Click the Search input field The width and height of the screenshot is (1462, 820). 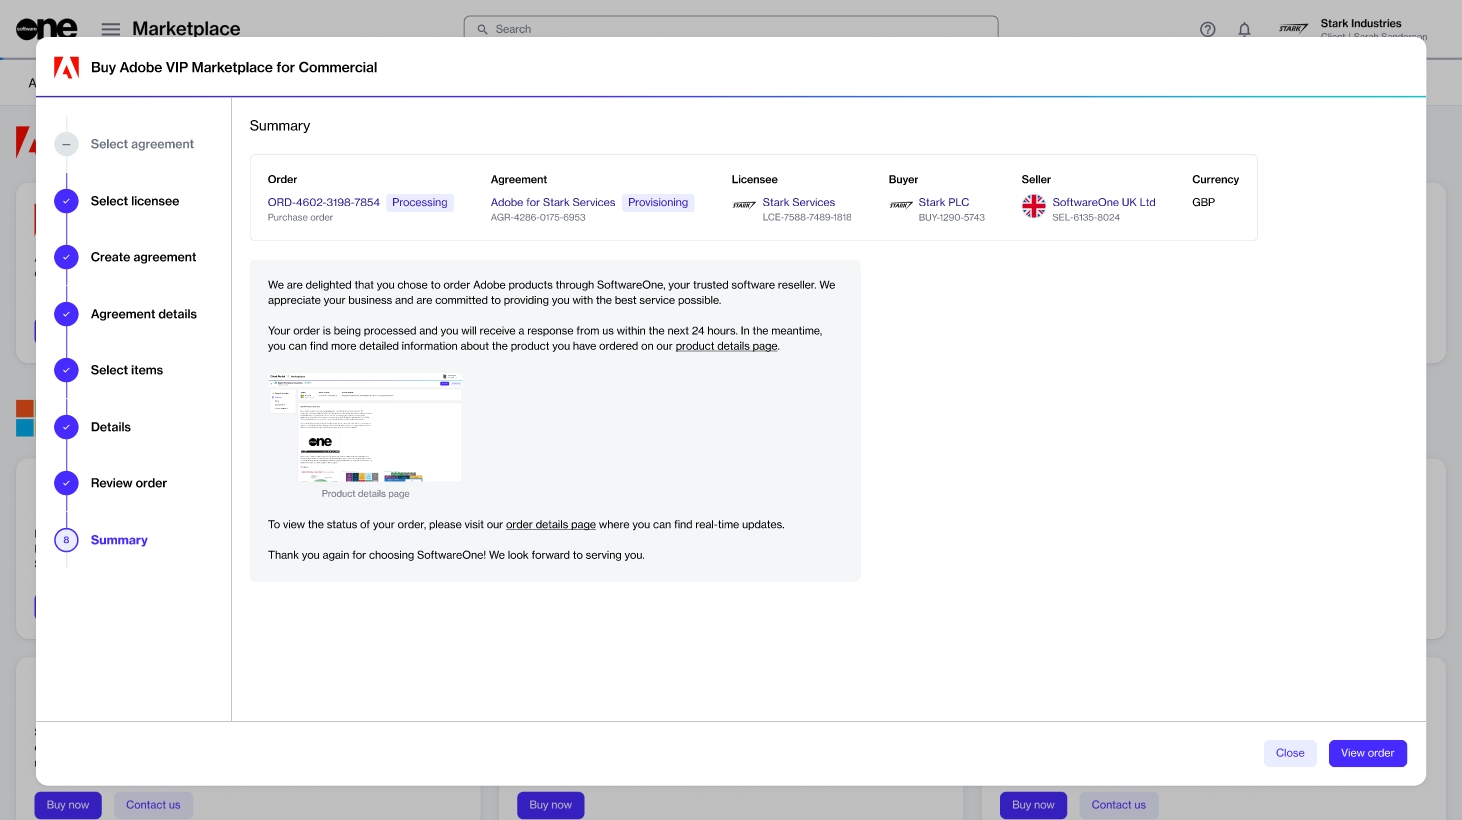tap(731, 29)
